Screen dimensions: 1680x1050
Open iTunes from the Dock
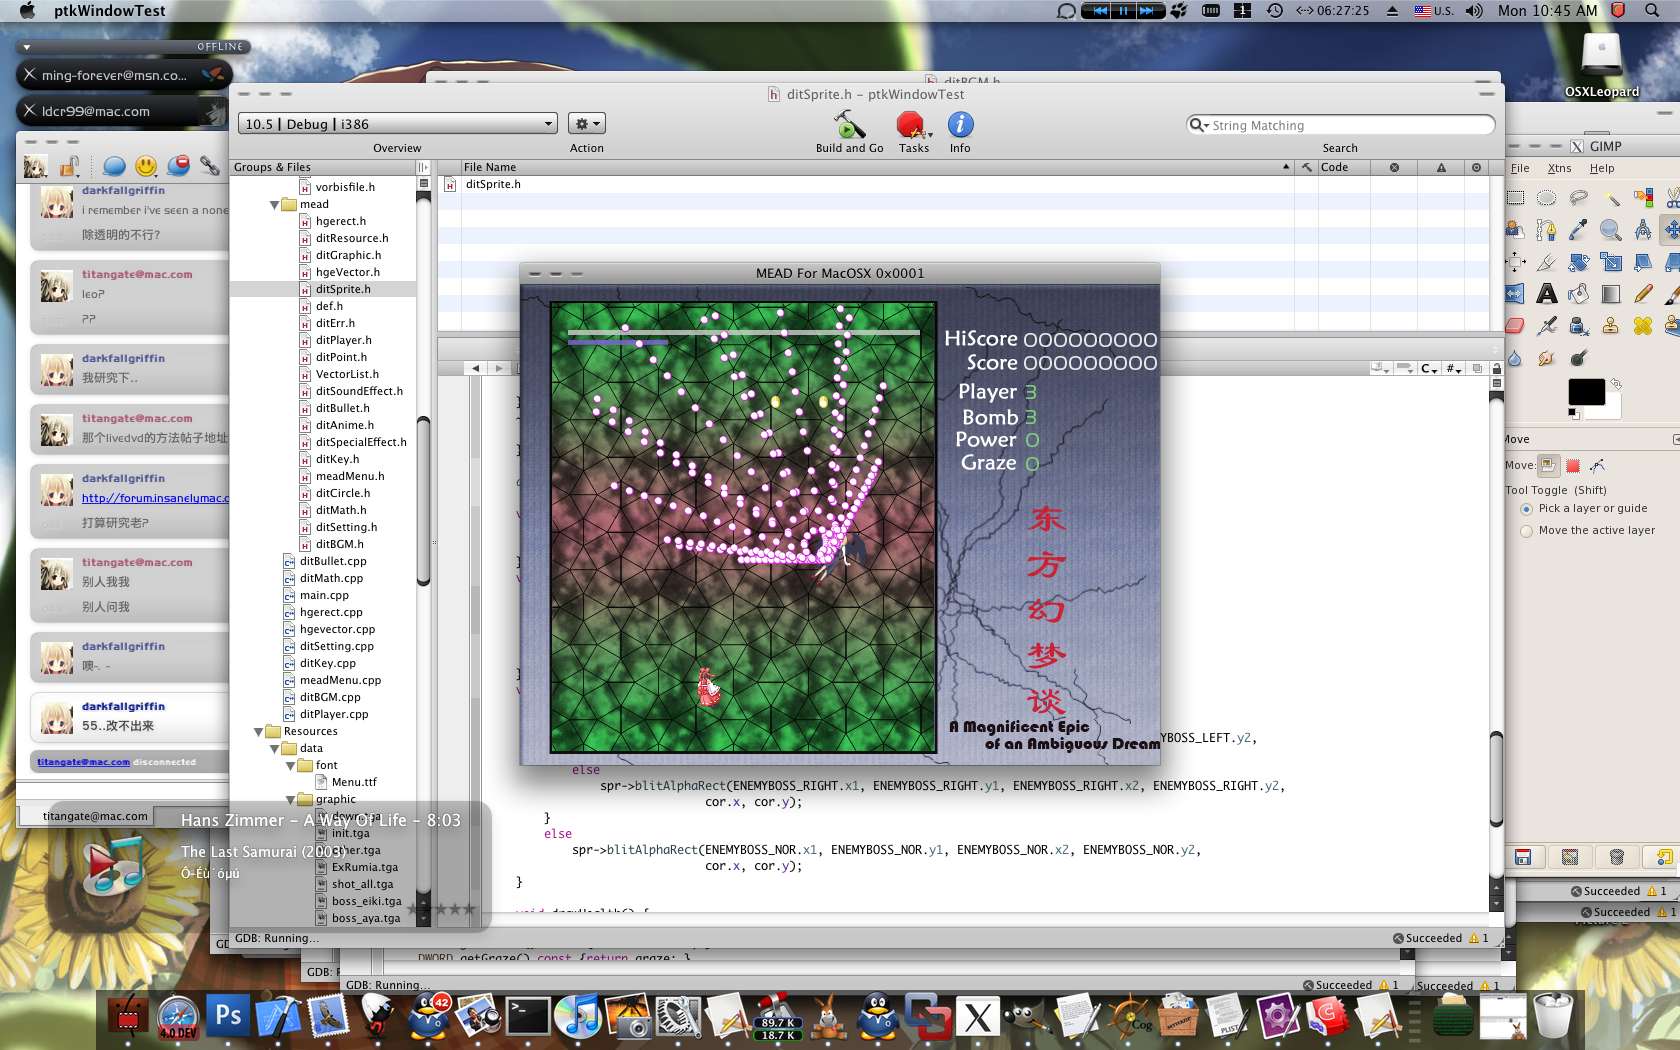[x=576, y=1015]
